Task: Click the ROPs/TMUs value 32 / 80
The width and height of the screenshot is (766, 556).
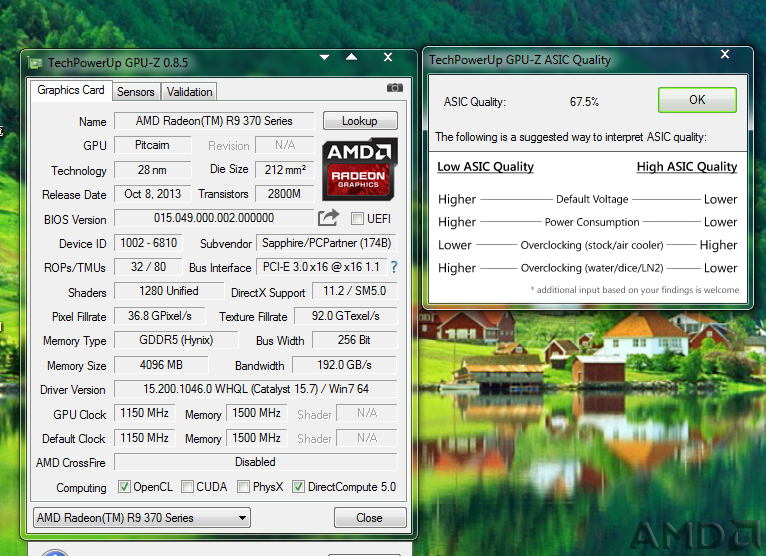Action: pos(148,267)
